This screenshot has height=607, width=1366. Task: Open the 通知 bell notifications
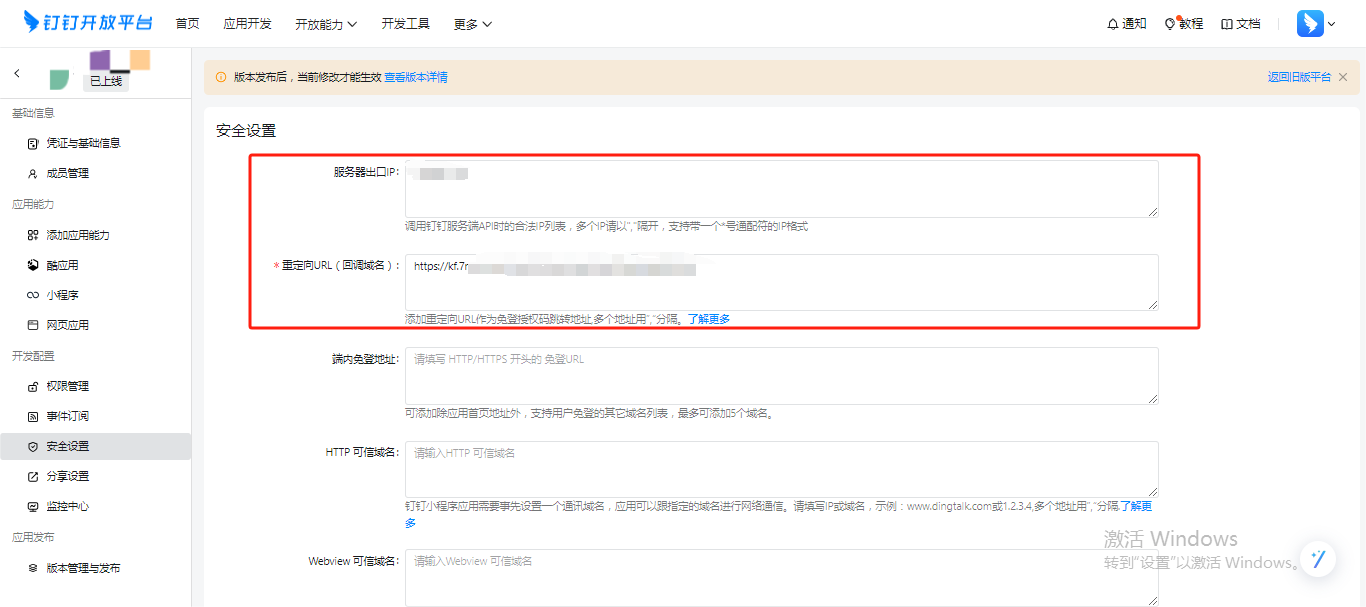click(x=1126, y=24)
